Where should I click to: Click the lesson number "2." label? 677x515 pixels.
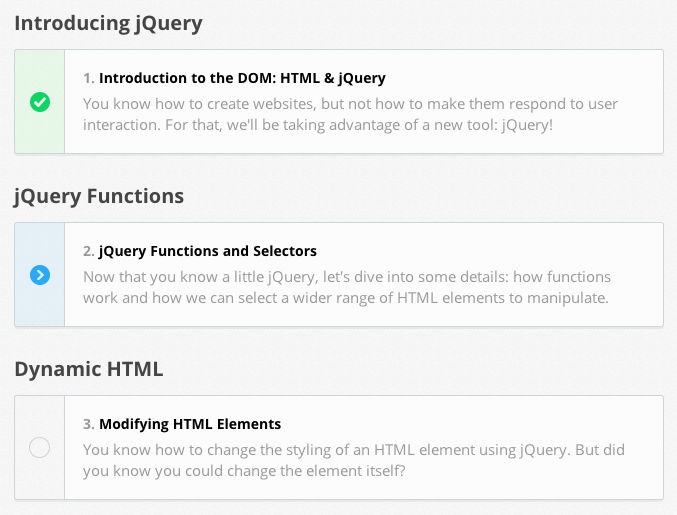[x=89, y=251]
